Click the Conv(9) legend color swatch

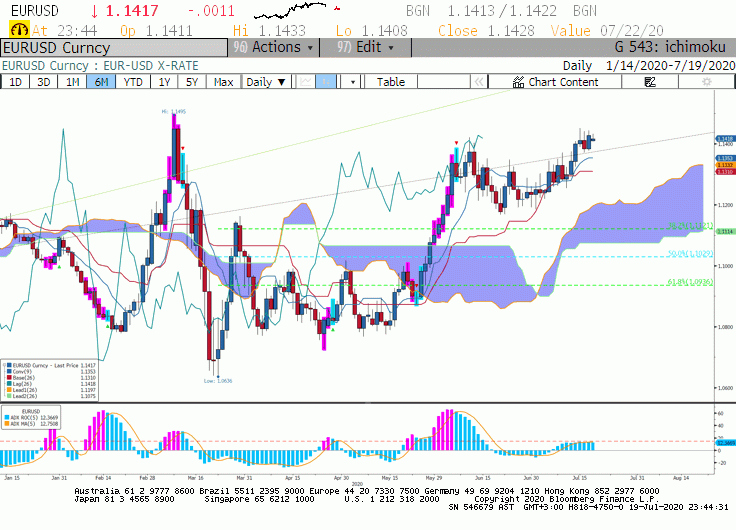click(x=9, y=371)
